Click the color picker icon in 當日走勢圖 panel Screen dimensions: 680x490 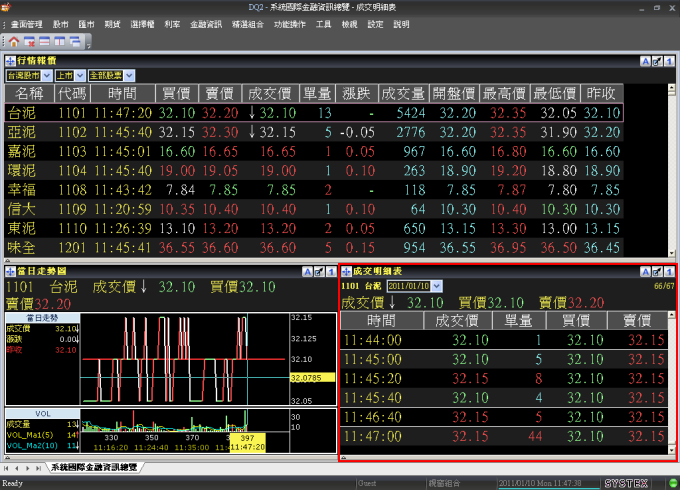pyautogui.click(x=319, y=272)
